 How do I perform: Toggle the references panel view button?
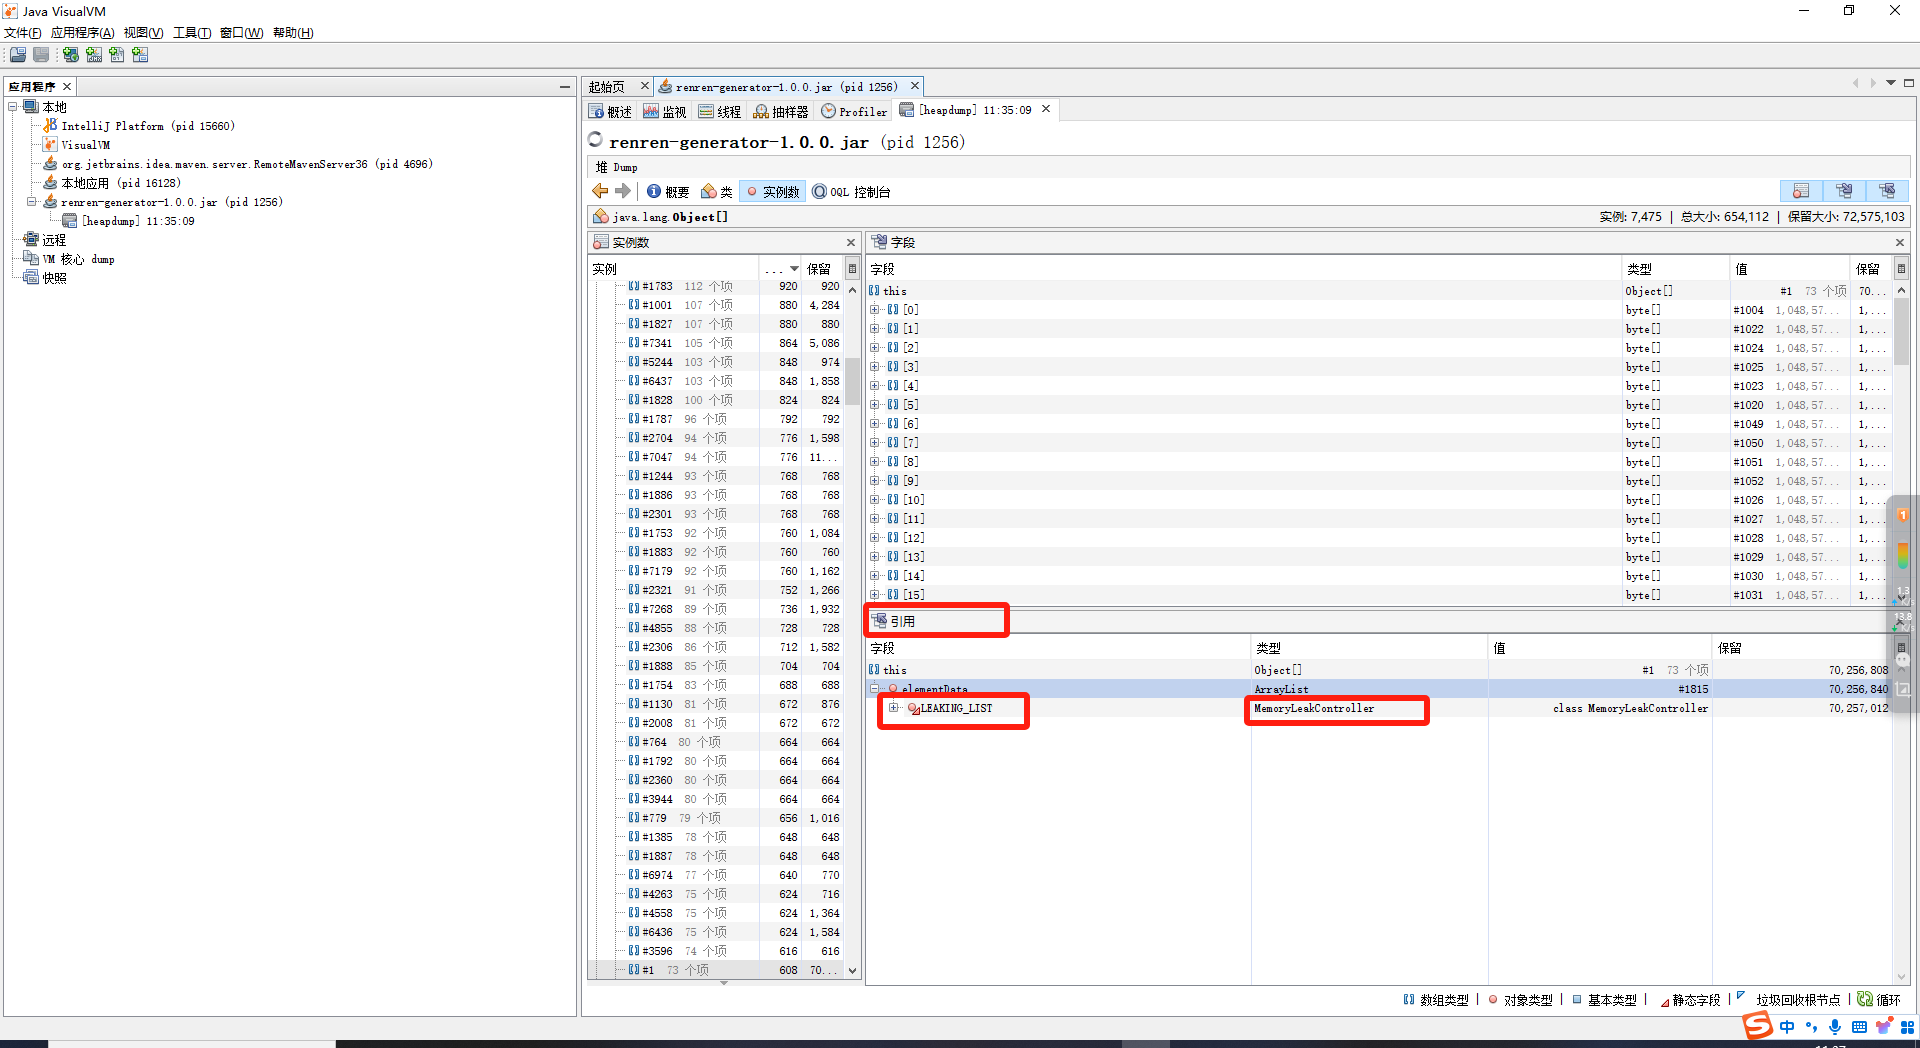click(x=1887, y=191)
